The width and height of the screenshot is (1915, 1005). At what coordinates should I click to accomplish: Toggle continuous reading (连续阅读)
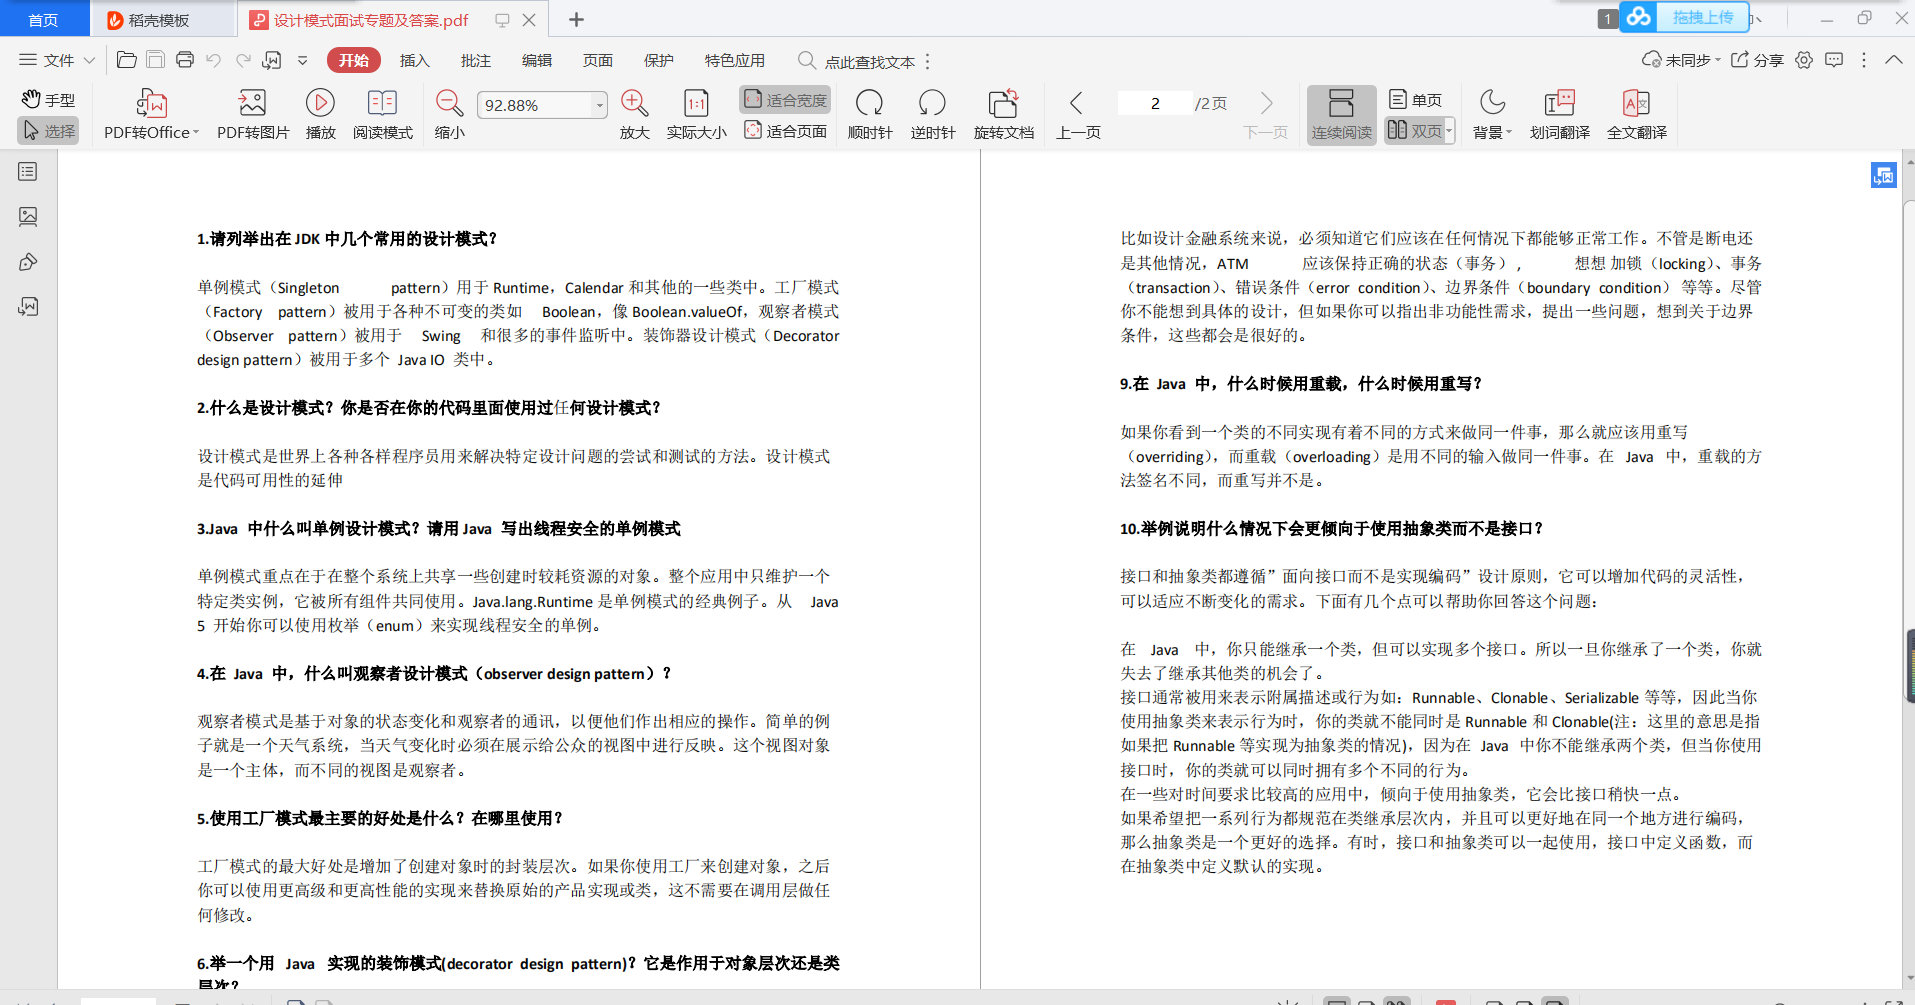tap(1341, 115)
